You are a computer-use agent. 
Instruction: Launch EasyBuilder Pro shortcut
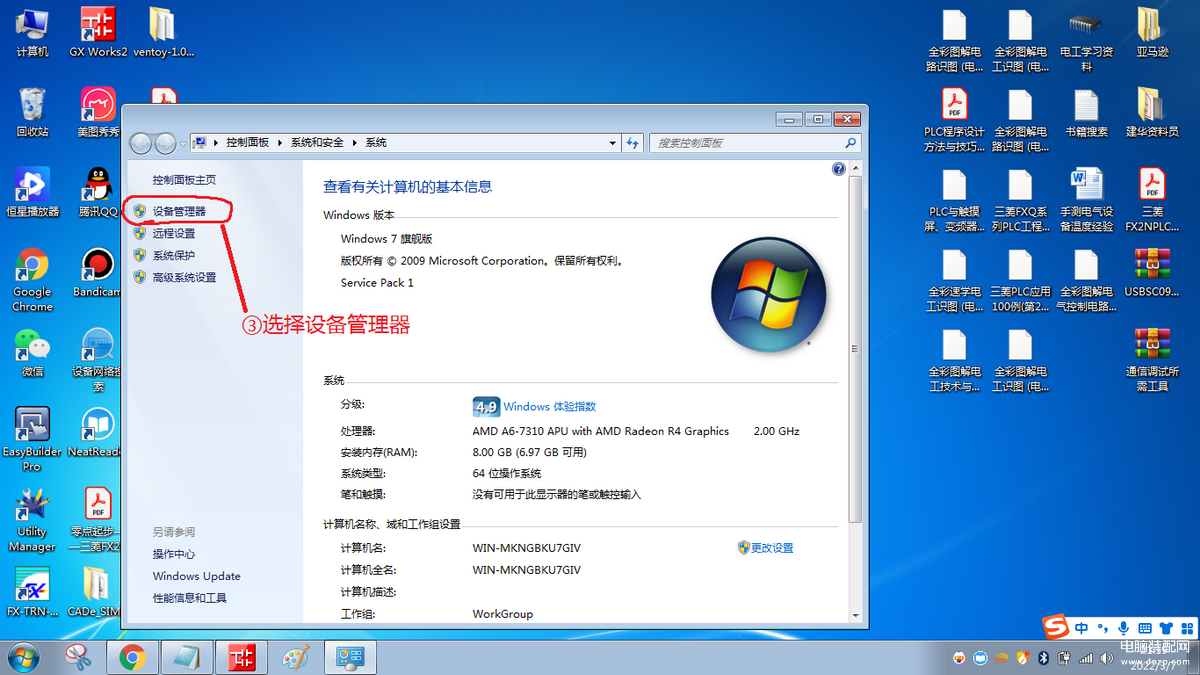(x=32, y=439)
